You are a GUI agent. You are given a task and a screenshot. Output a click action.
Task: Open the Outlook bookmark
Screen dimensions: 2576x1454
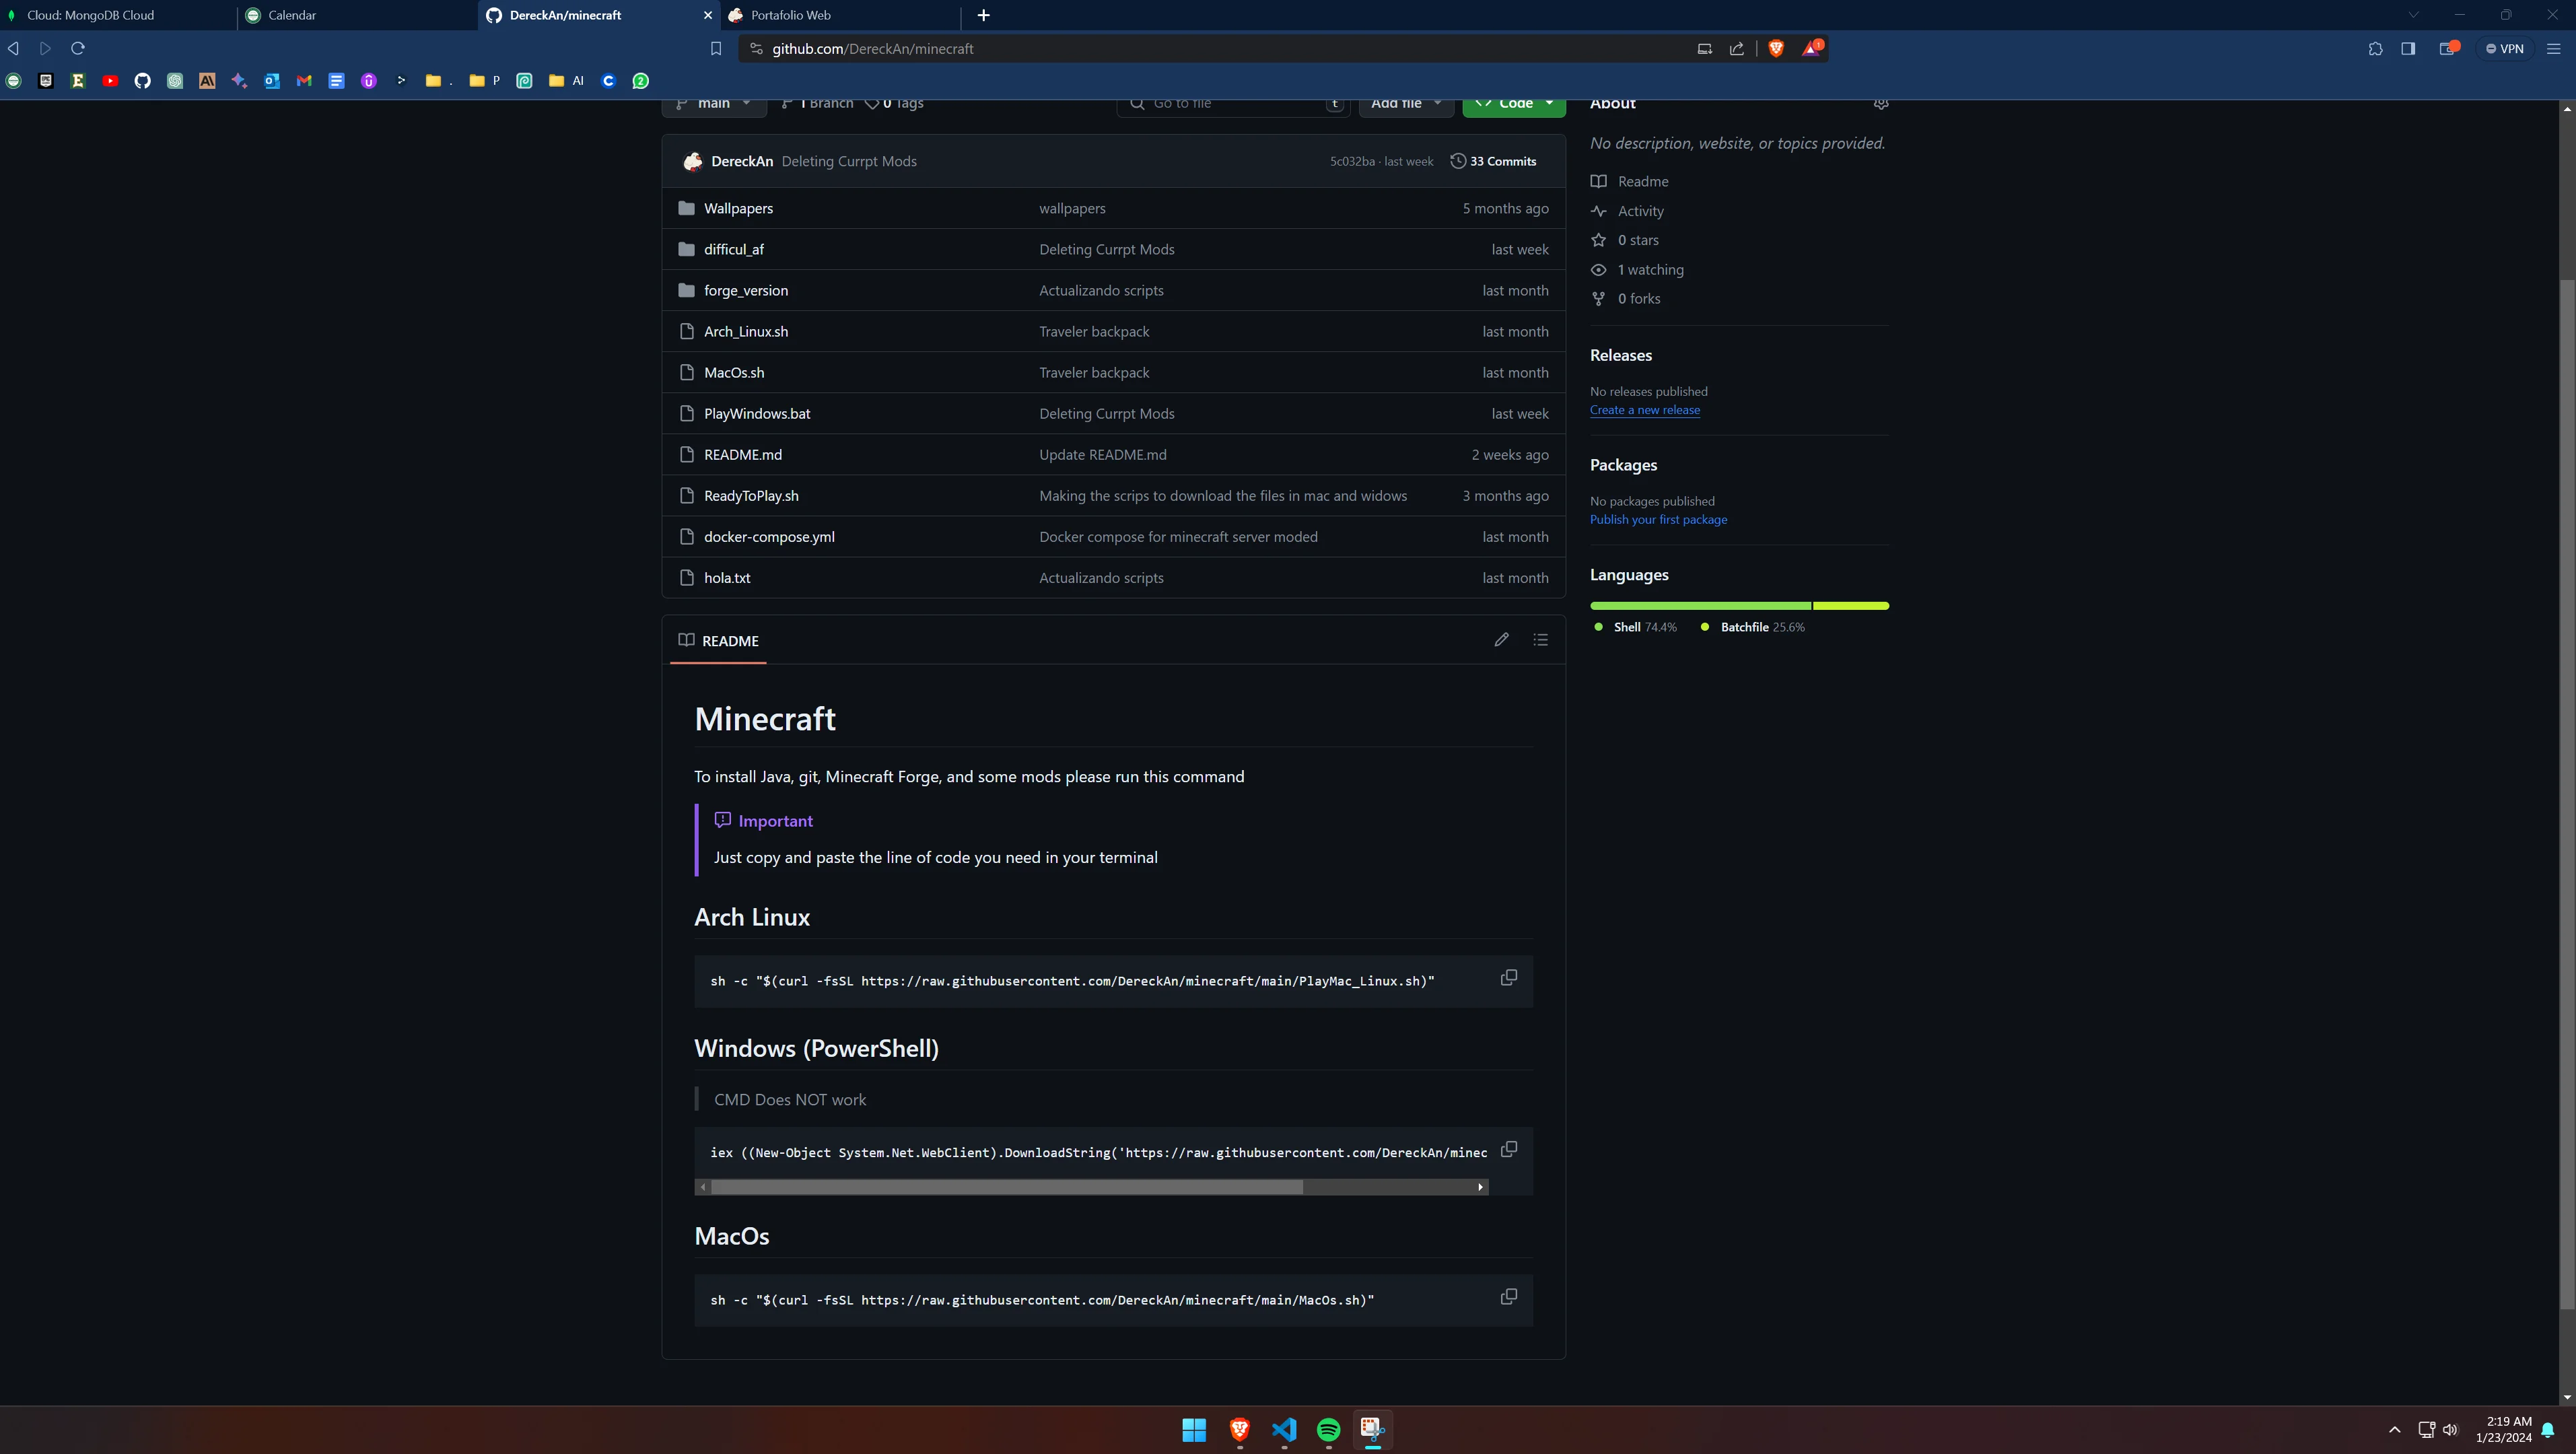coord(272,81)
